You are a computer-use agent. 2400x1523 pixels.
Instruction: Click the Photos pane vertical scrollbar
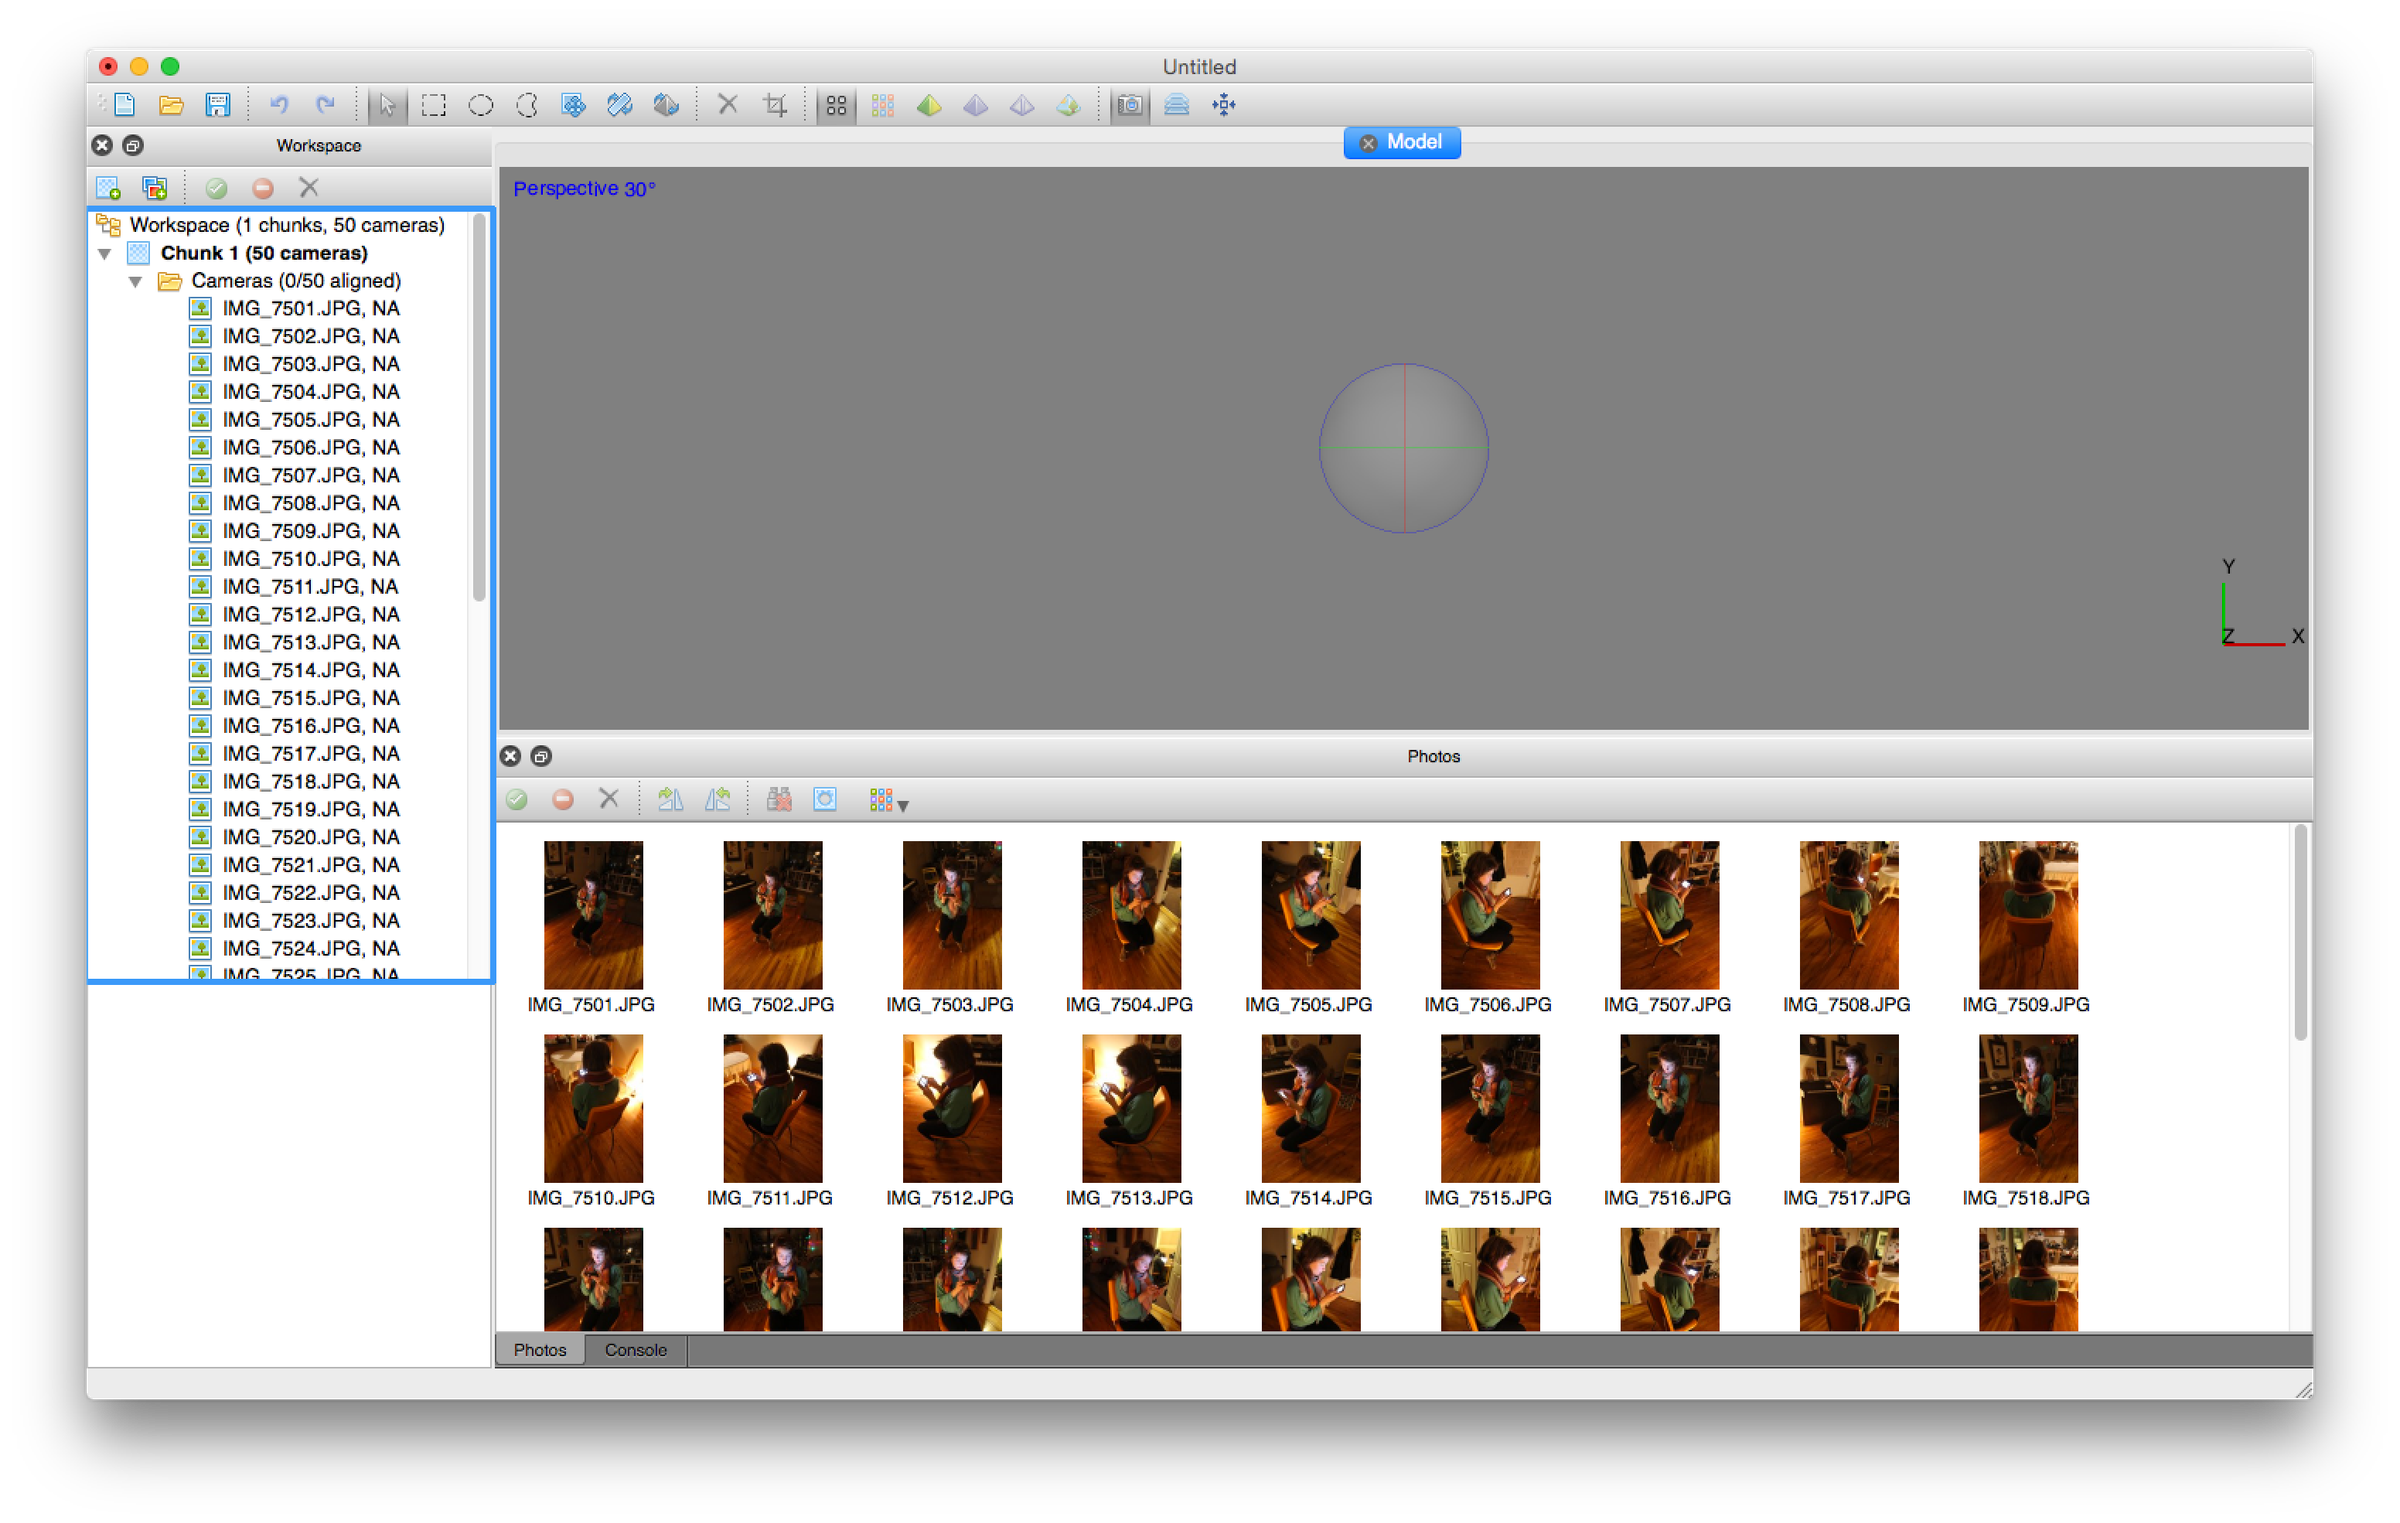tap(2300, 930)
